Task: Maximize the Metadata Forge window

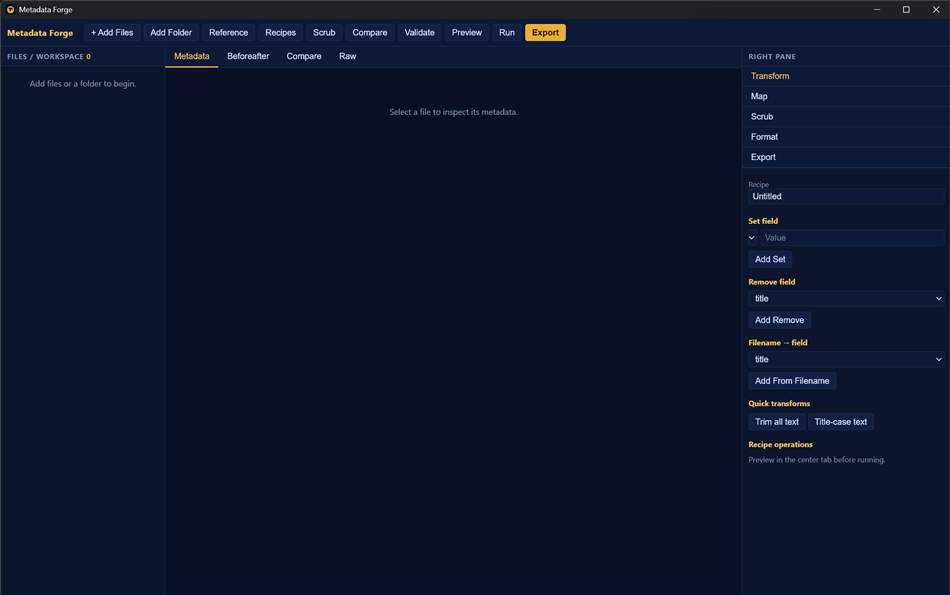Action: point(906,10)
